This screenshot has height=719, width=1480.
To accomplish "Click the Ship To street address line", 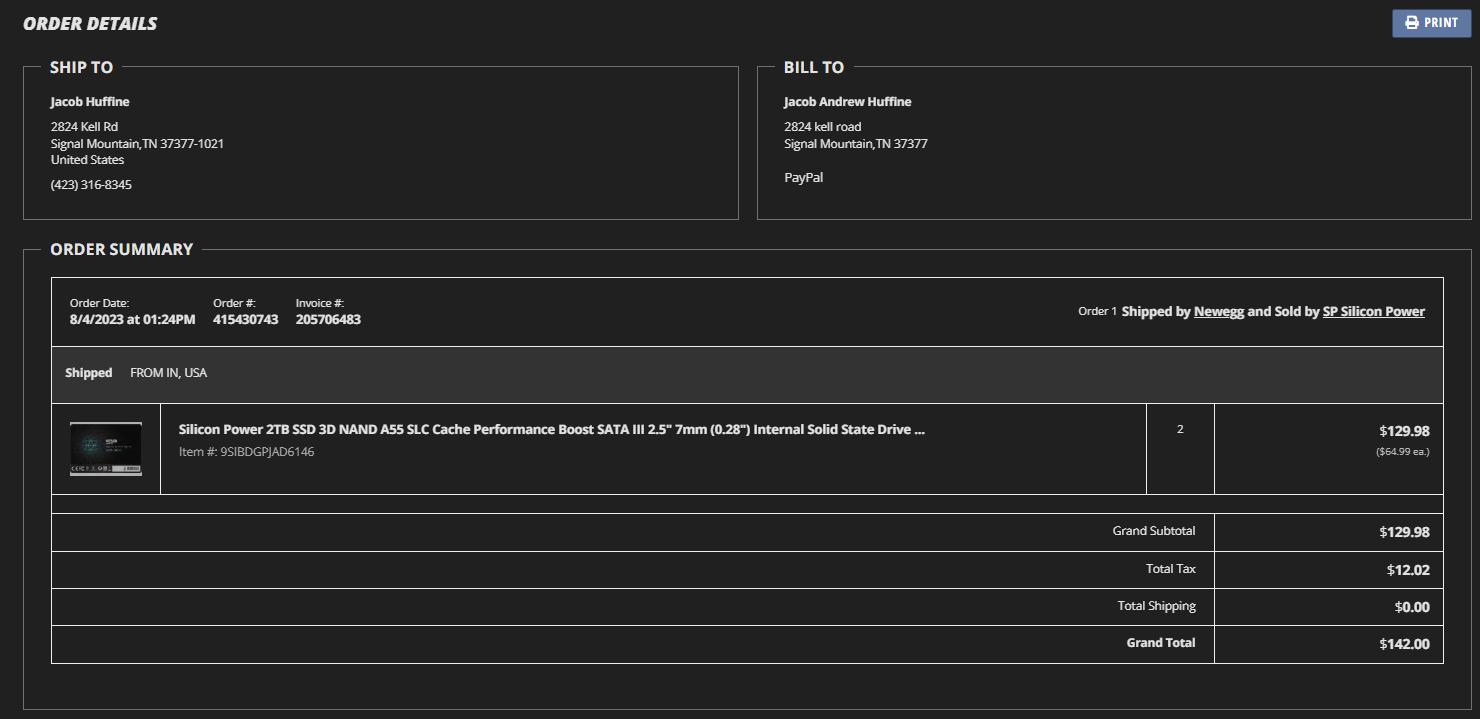I will tap(84, 127).
